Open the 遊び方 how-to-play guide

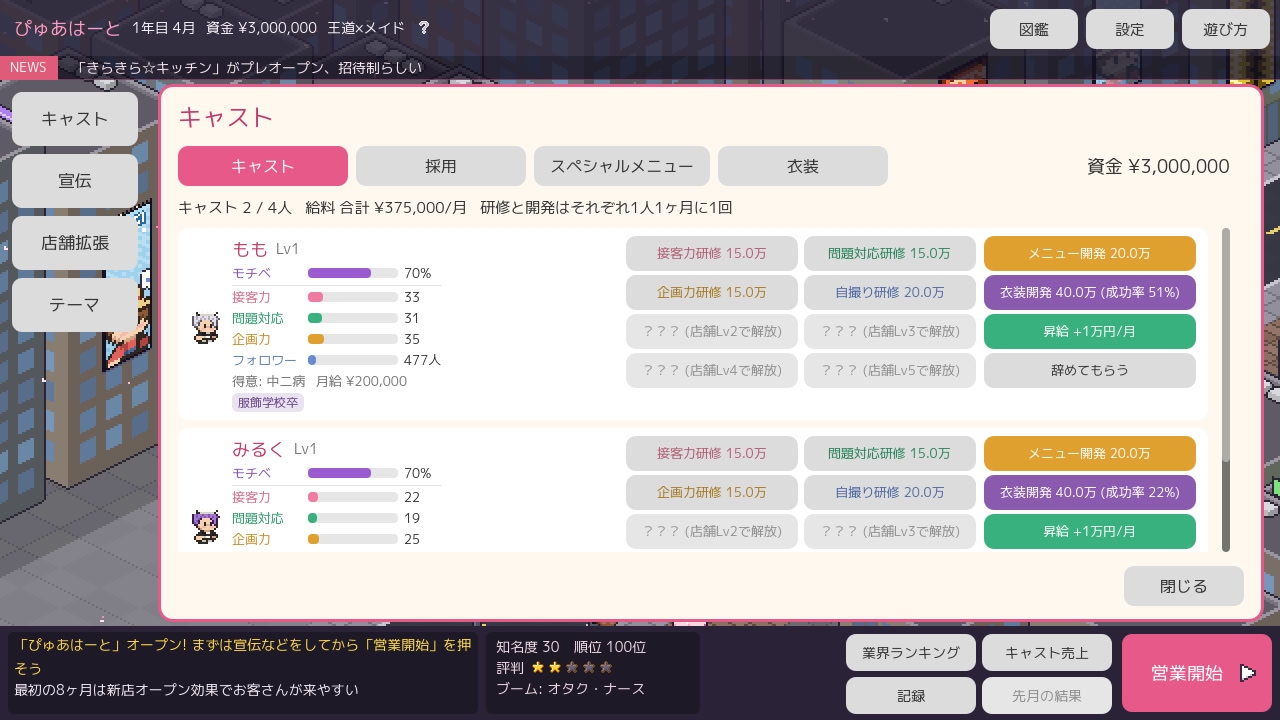click(x=1226, y=29)
